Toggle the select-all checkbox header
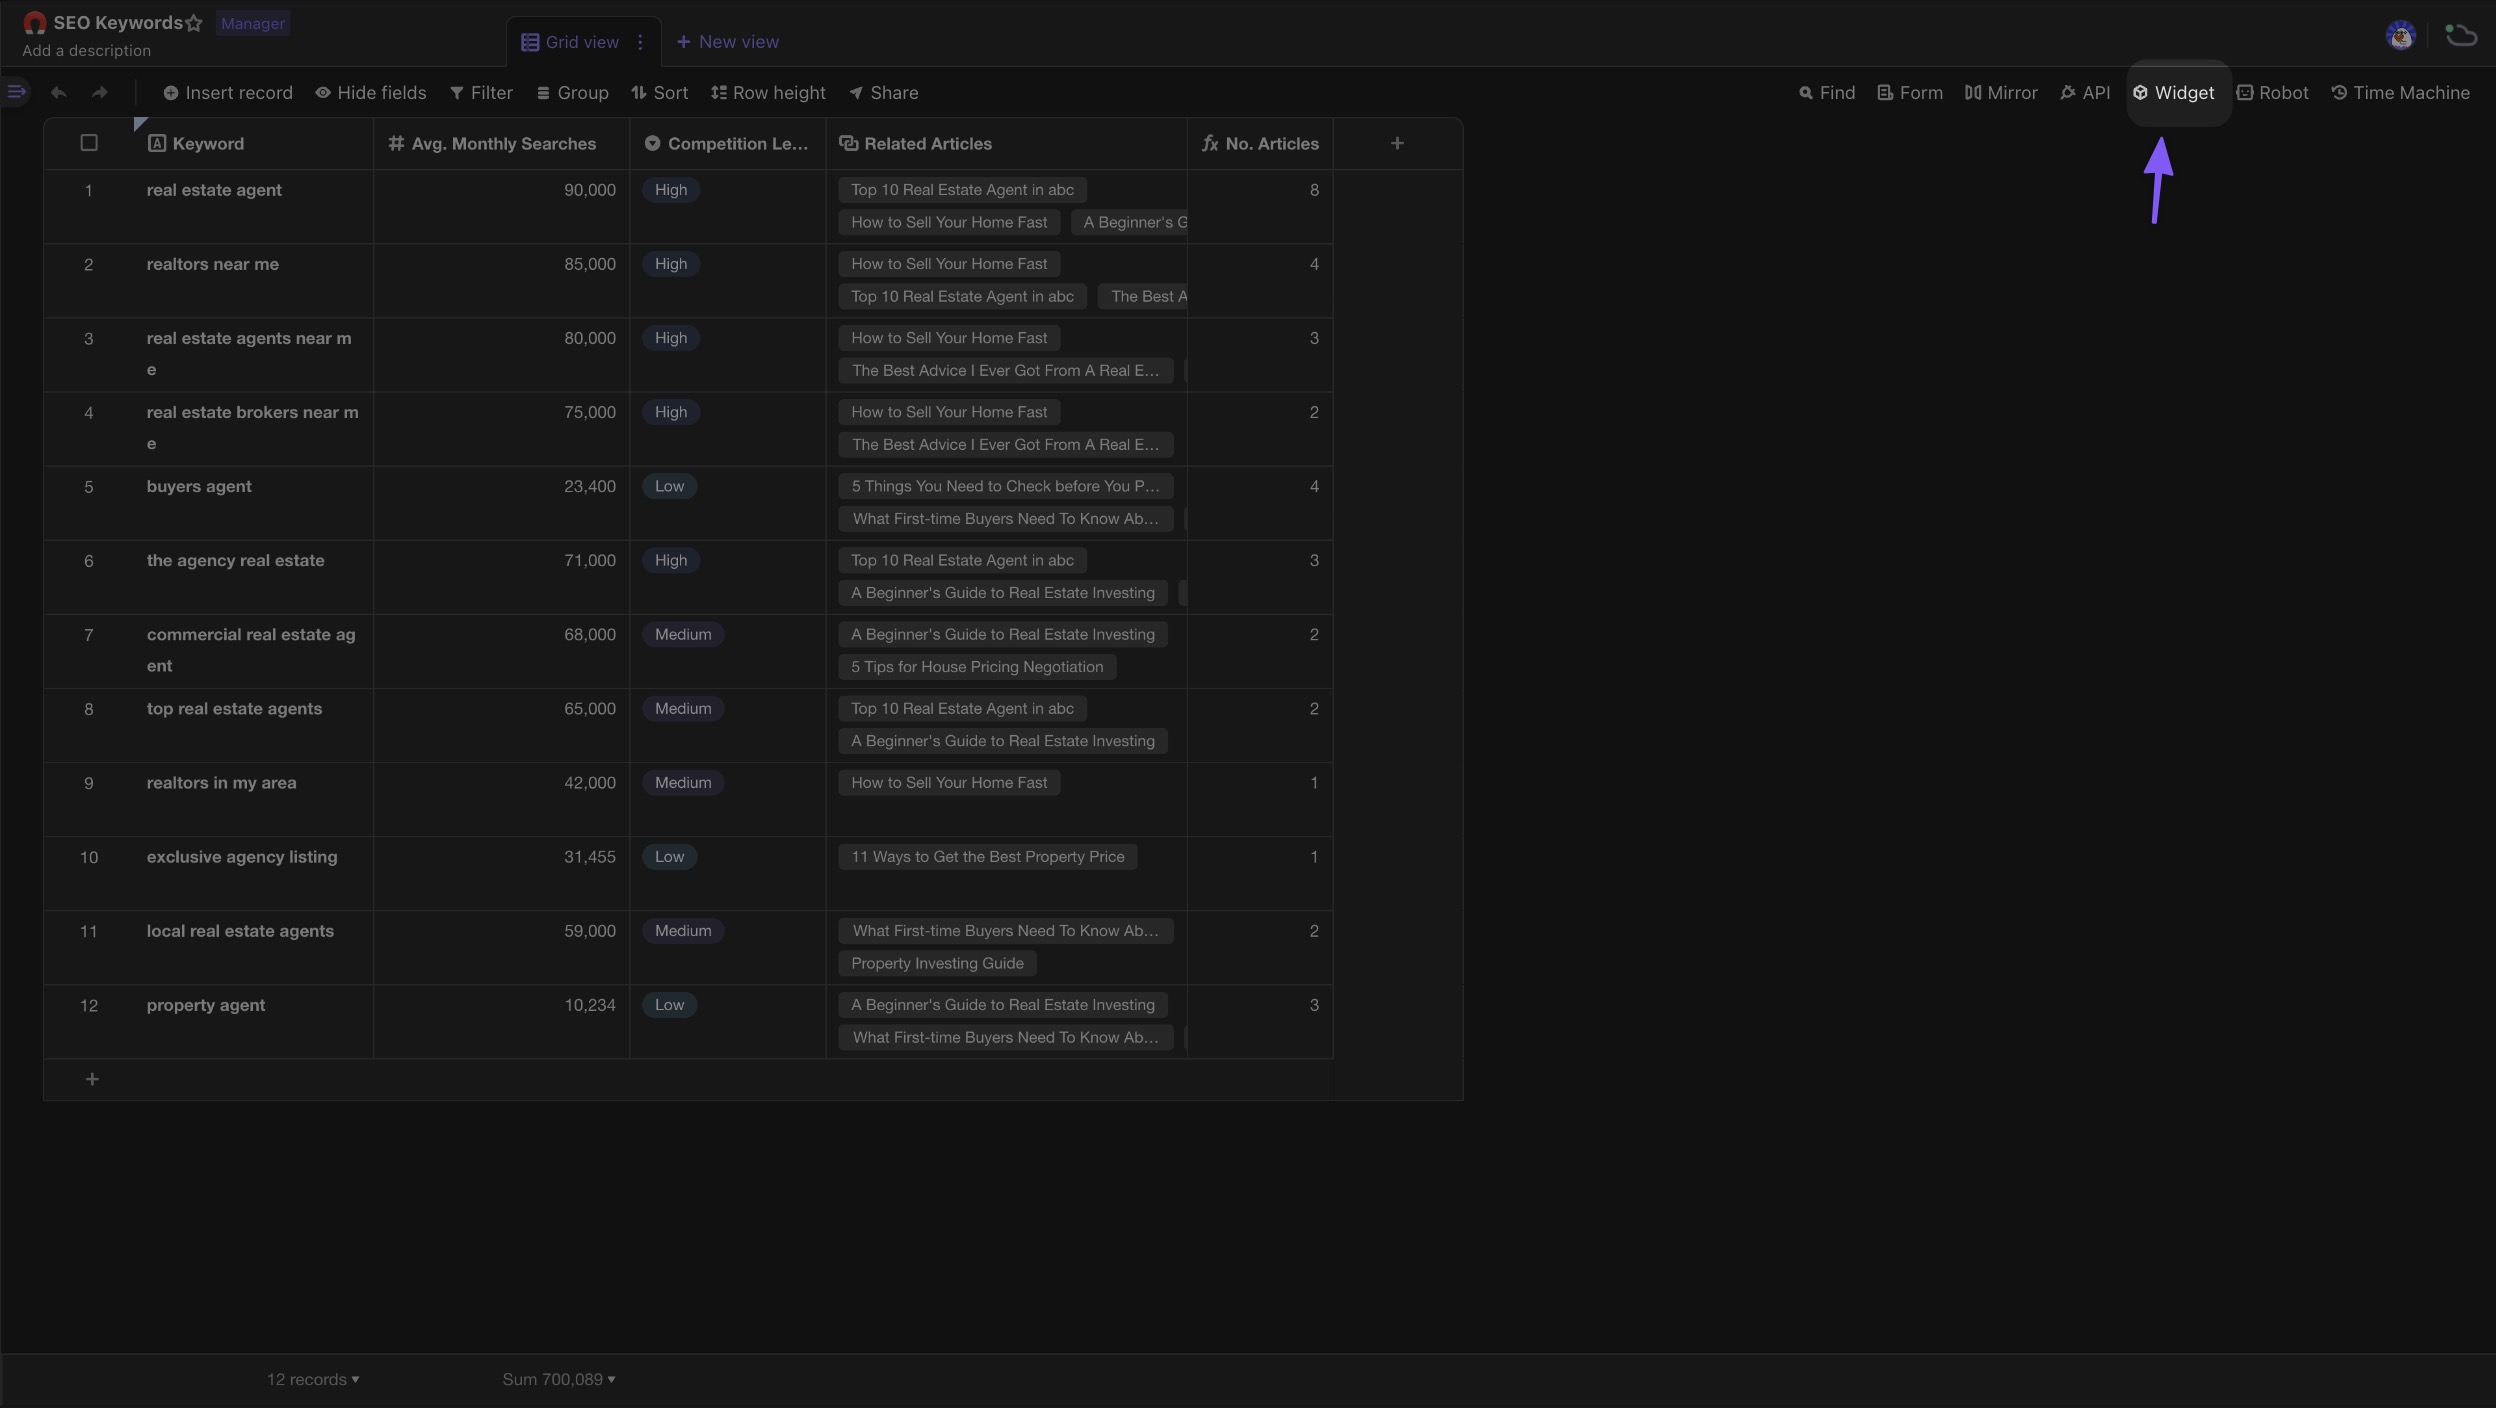This screenshot has width=2496, height=1408. coord(89,142)
